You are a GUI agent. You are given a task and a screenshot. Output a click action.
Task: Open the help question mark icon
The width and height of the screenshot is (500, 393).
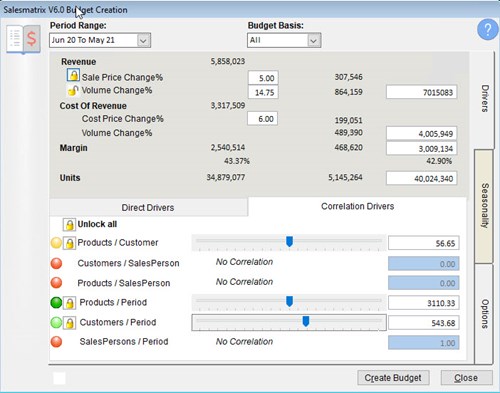[x=487, y=30]
